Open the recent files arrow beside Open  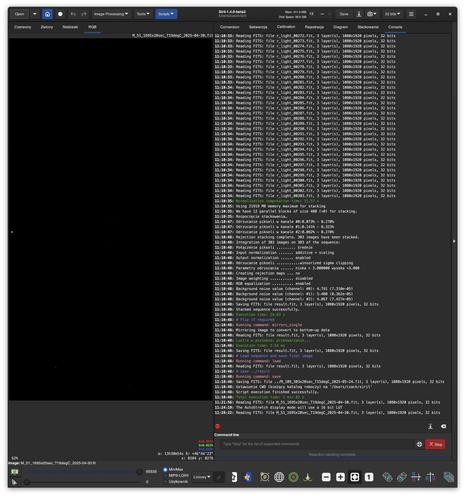click(x=34, y=14)
